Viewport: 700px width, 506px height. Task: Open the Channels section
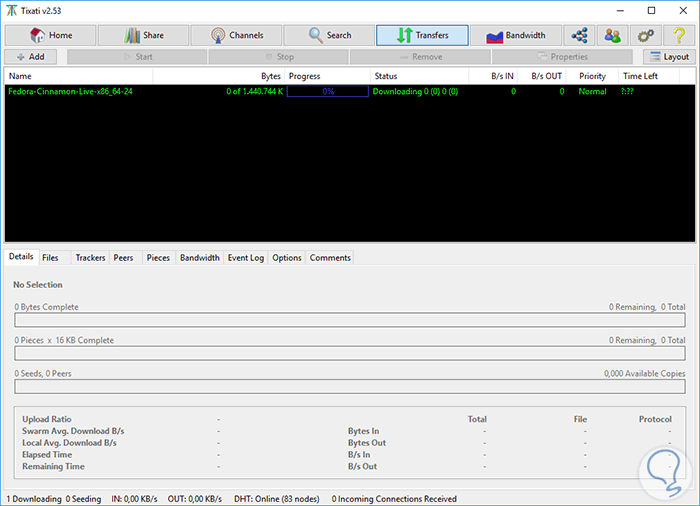click(236, 35)
